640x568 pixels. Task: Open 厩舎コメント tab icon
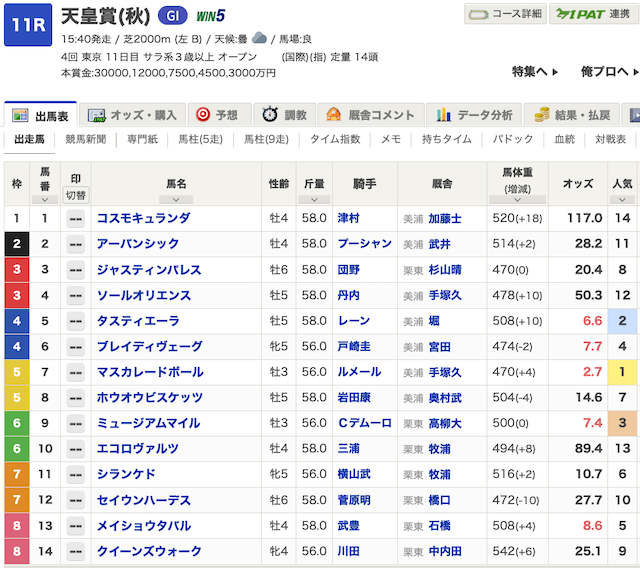333,115
